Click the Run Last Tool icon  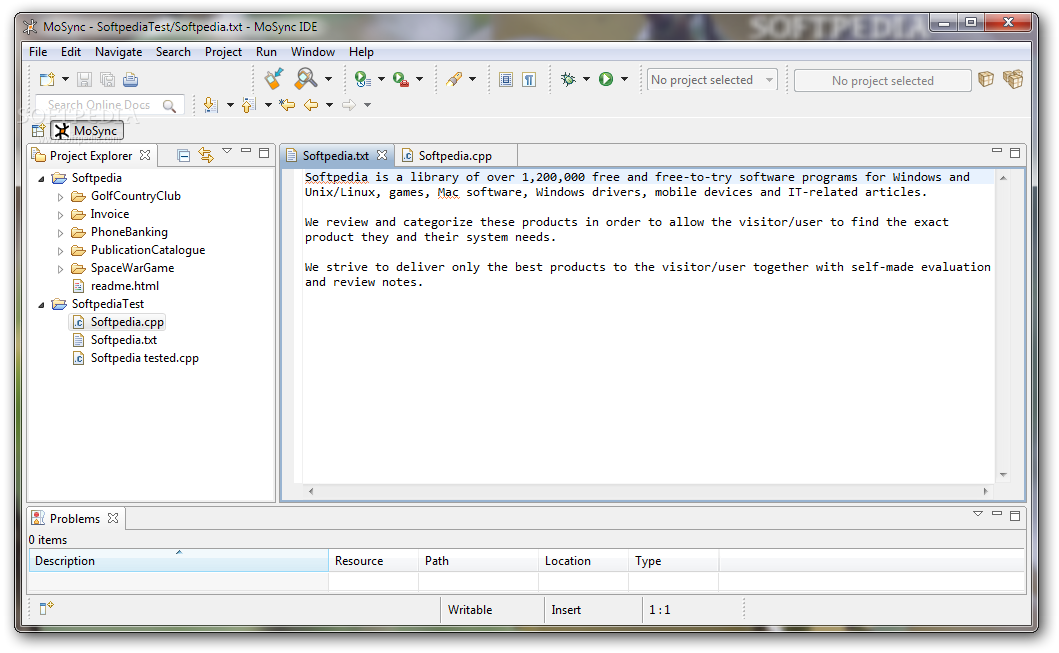click(363, 80)
